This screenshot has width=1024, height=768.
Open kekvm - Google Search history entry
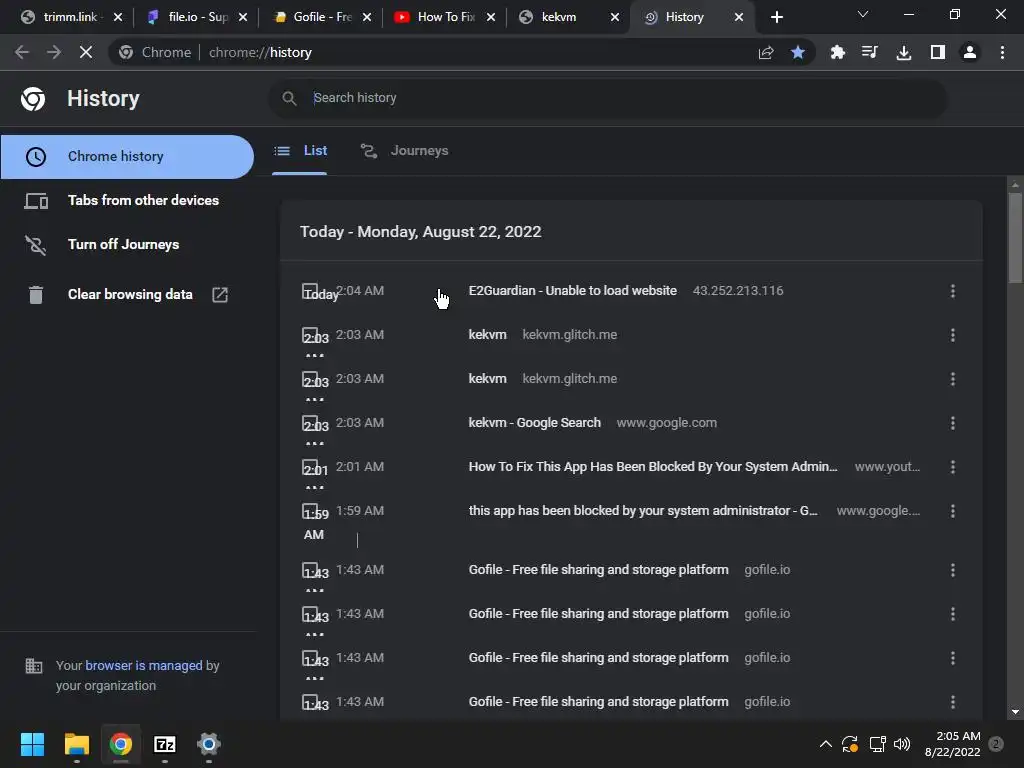pos(534,423)
